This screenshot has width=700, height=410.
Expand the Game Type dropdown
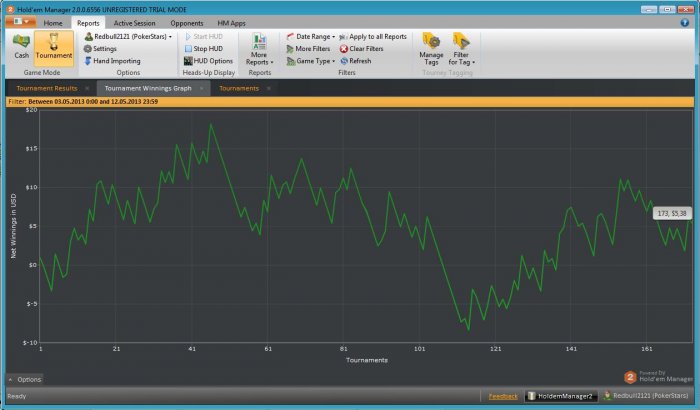click(x=315, y=61)
